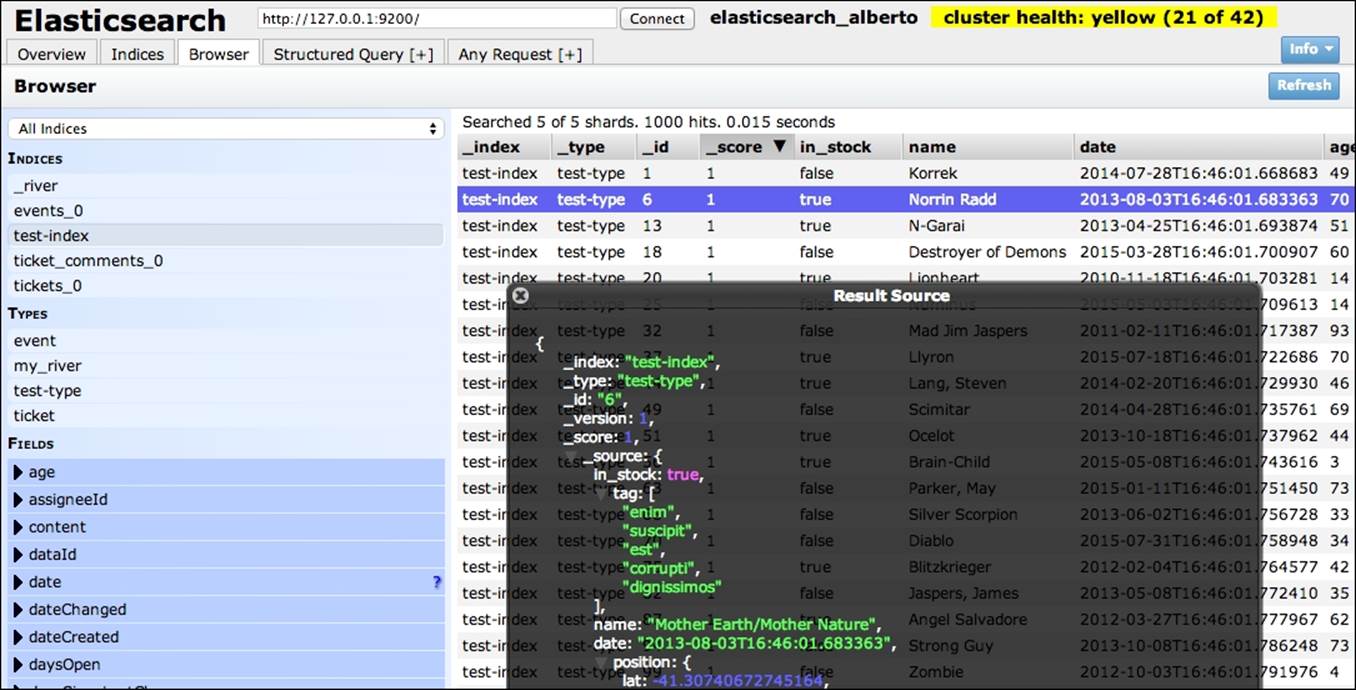Expand the daysOpen field triangle
This screenshot has height=690, width=1356.
click(18, 665)
